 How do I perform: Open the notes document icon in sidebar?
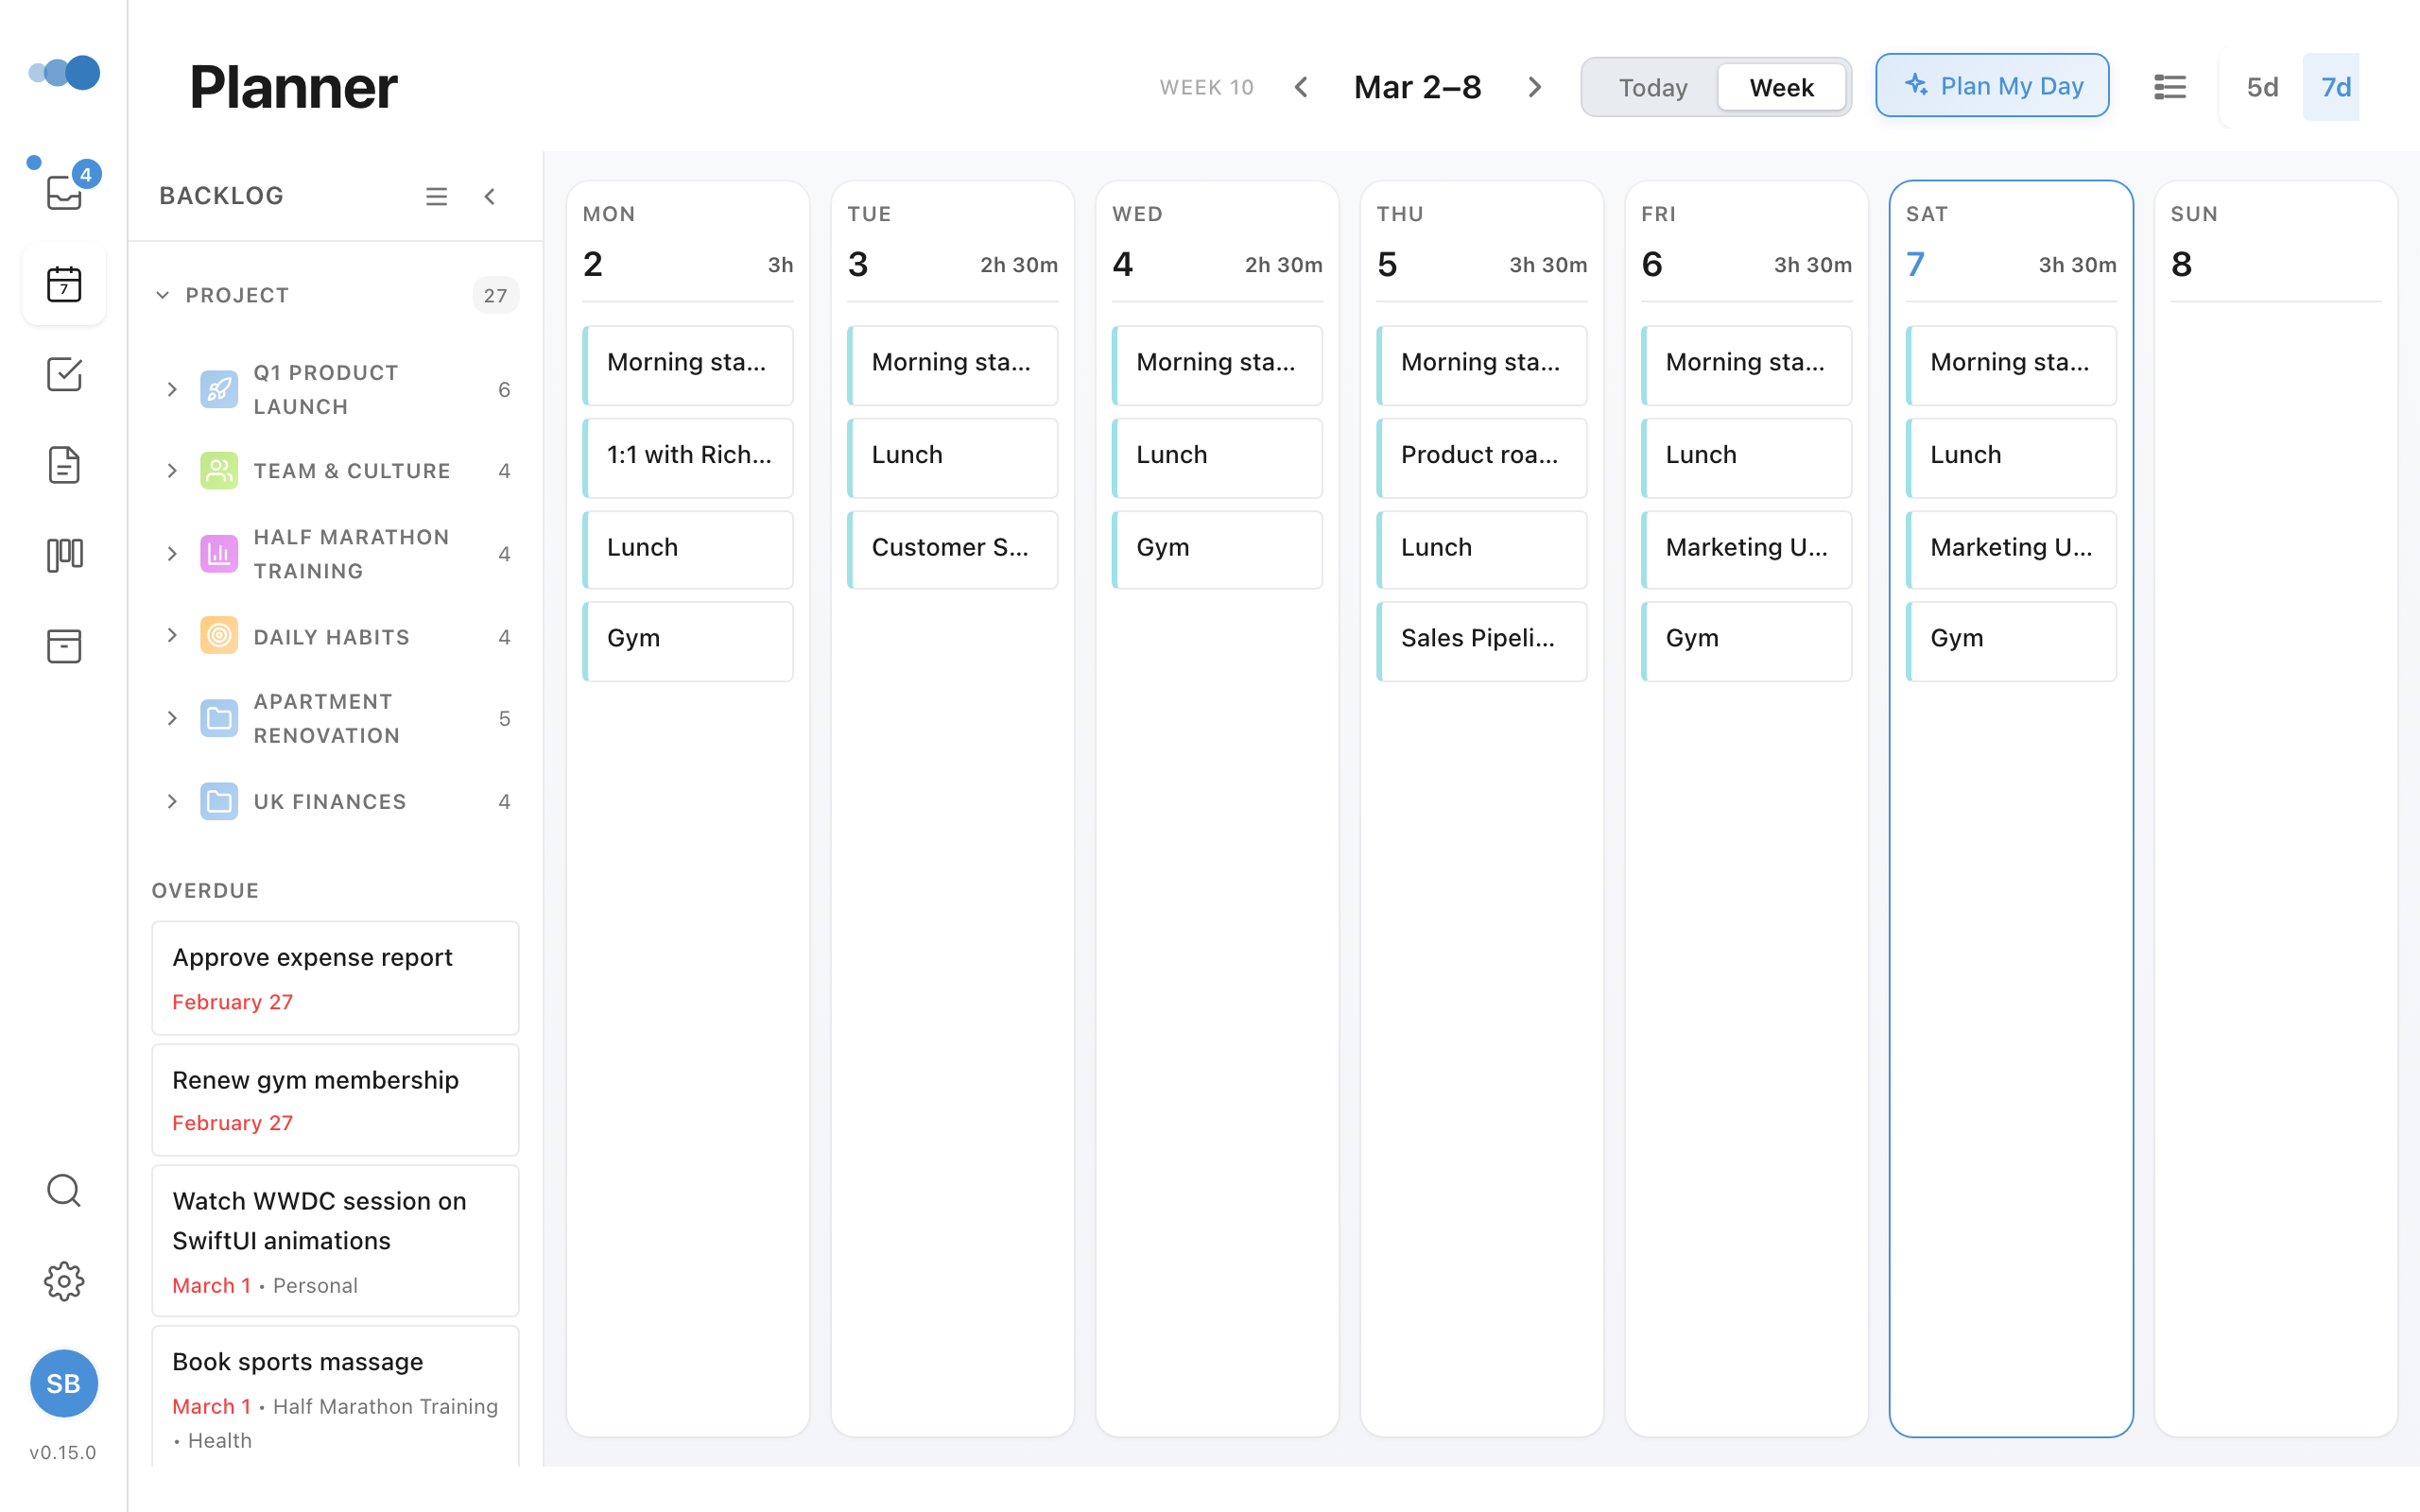64,465
